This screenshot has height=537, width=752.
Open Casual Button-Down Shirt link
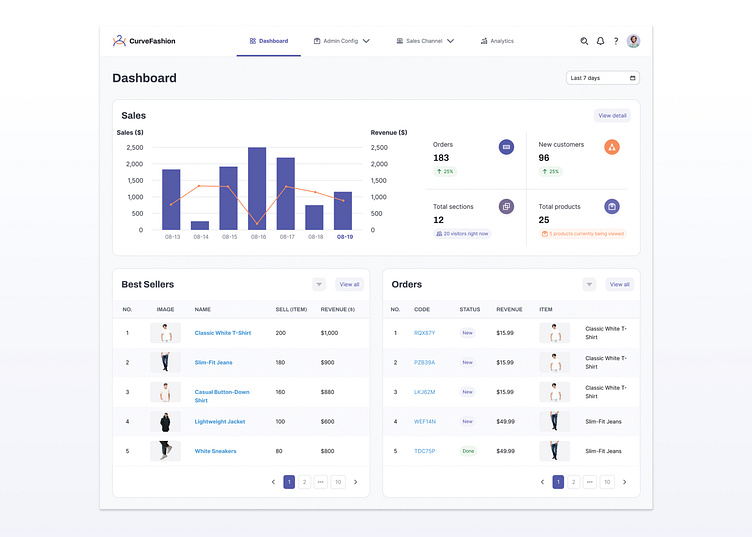[222, 396]
